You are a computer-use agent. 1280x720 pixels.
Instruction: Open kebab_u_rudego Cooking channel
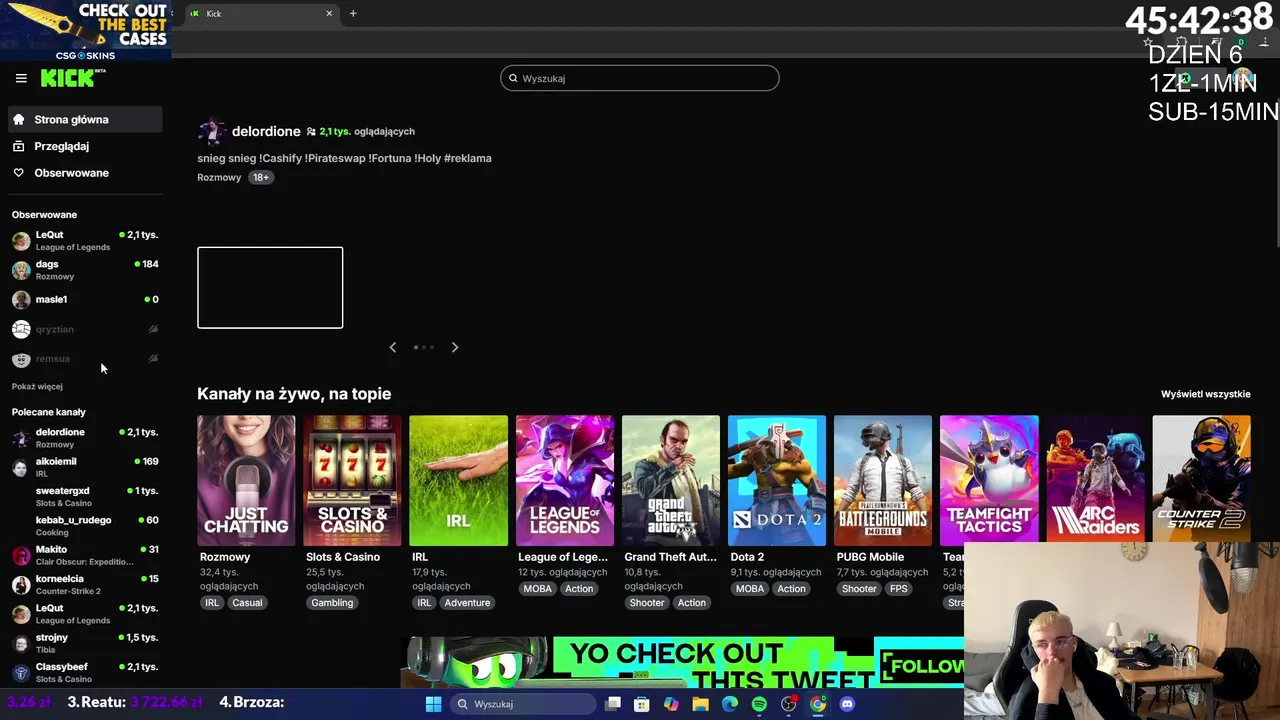click(x=85, y=525)
